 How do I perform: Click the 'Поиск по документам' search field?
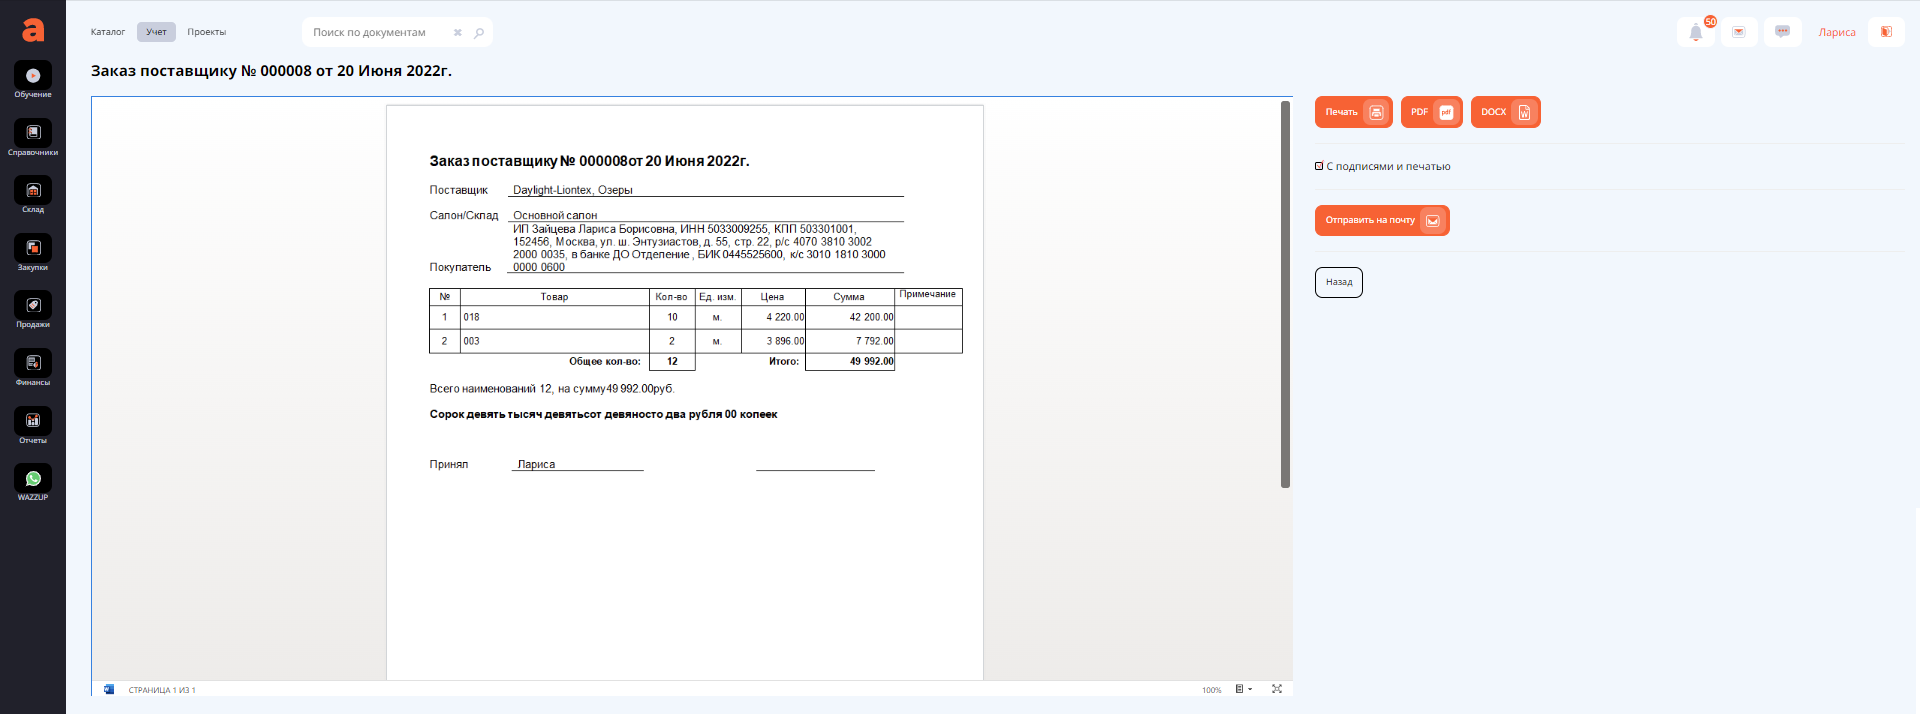pyautogui.click(x=378, y=32)
